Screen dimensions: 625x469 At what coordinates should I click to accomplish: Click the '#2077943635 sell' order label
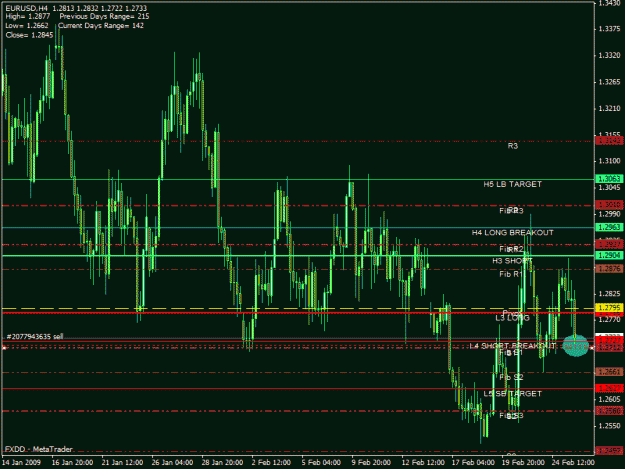point(35,337)
